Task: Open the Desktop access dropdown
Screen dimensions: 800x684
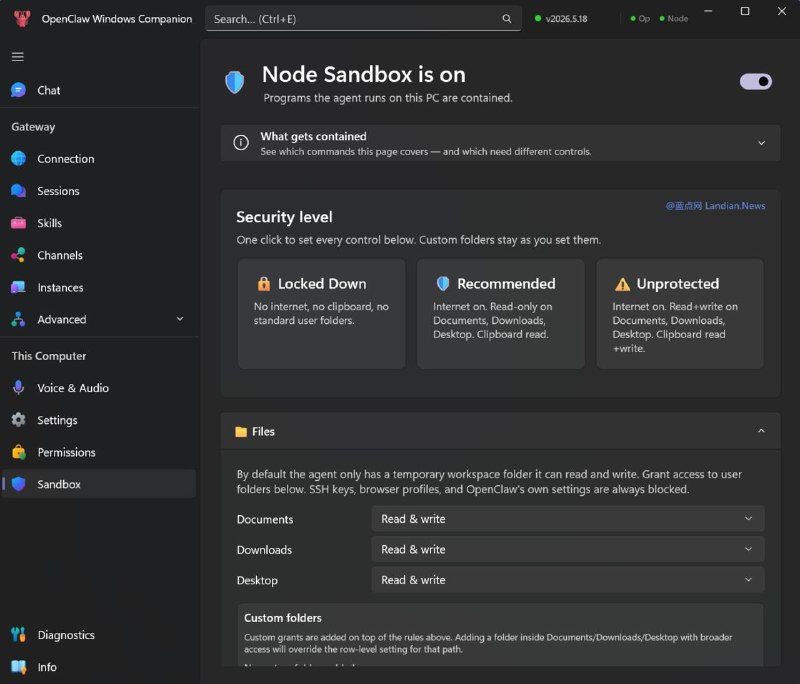Action: (568, 580)
